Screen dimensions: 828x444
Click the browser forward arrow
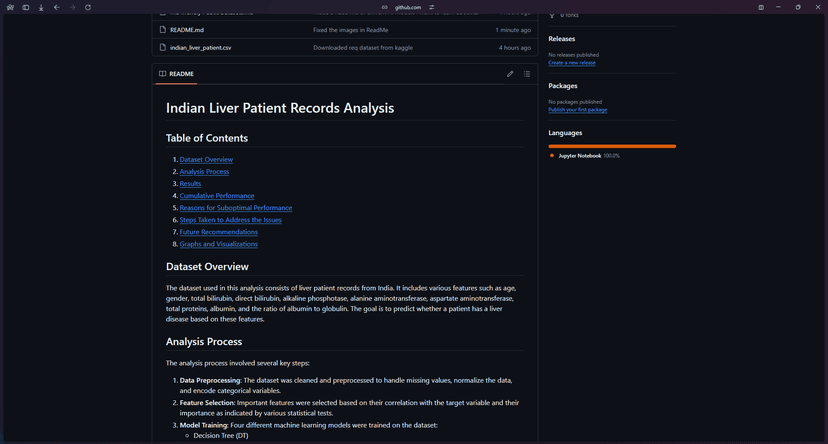click(72, 7)
